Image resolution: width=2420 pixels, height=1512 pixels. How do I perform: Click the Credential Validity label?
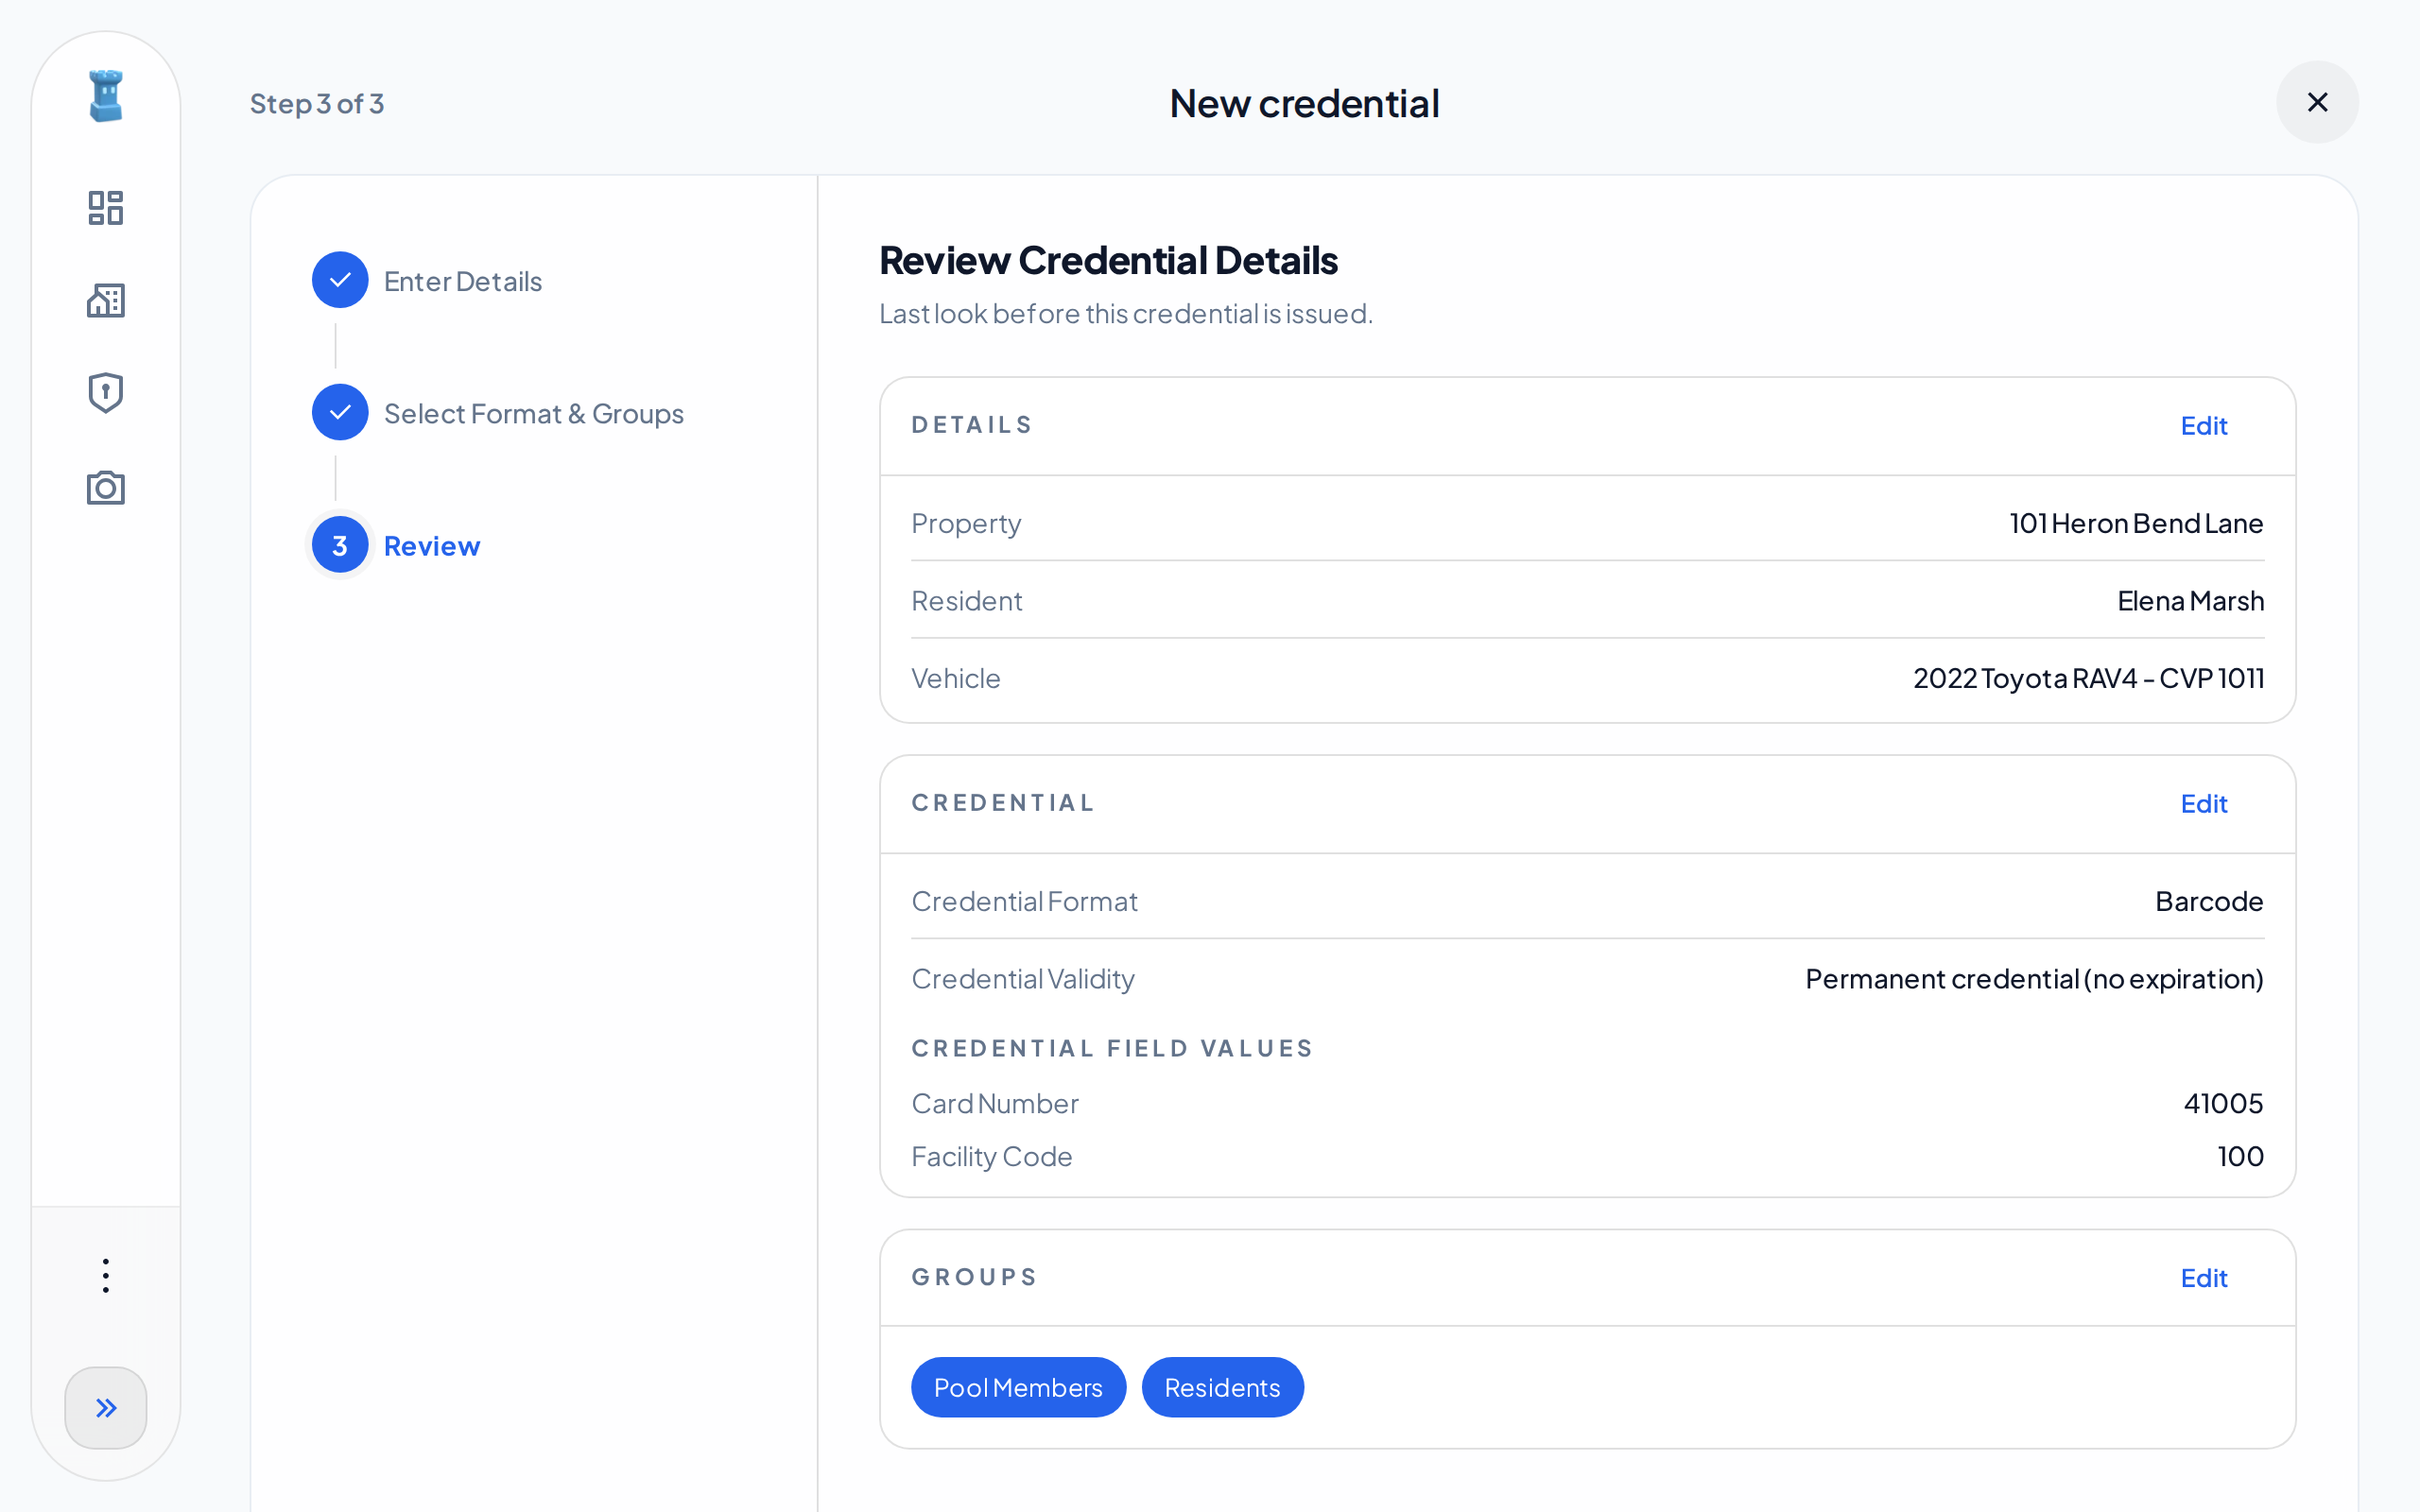click(x=1023, y=979)
